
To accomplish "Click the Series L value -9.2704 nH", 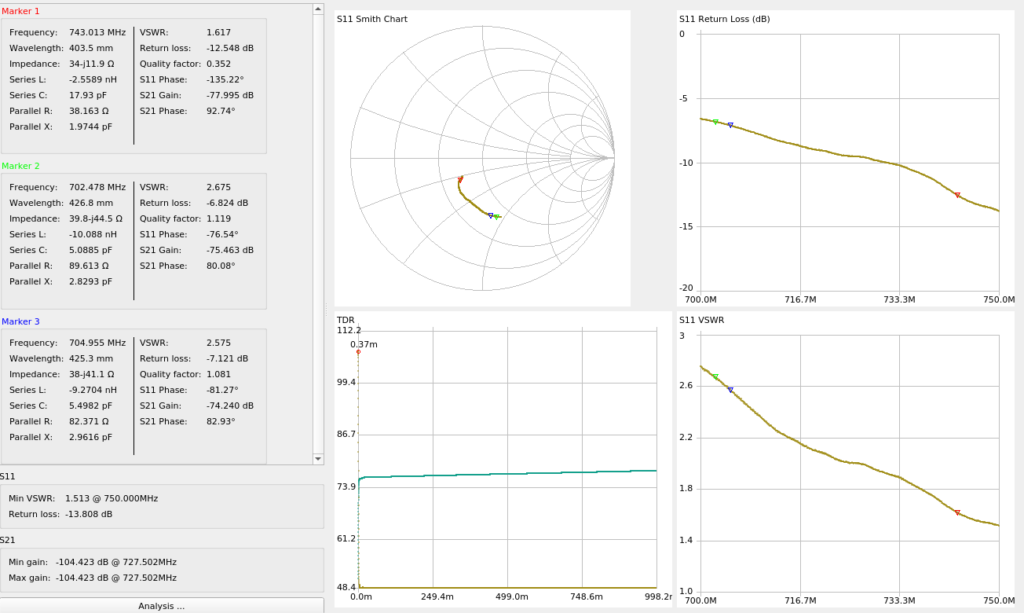I will point(93,390).
